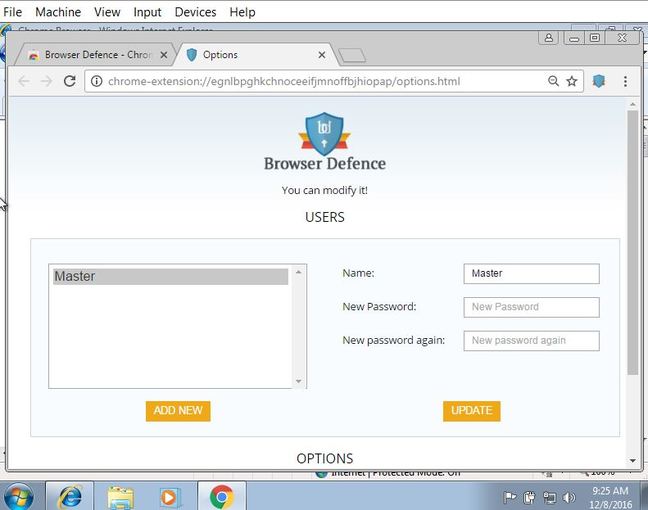Open the Browser Defence extension icon

pos(598,81)
